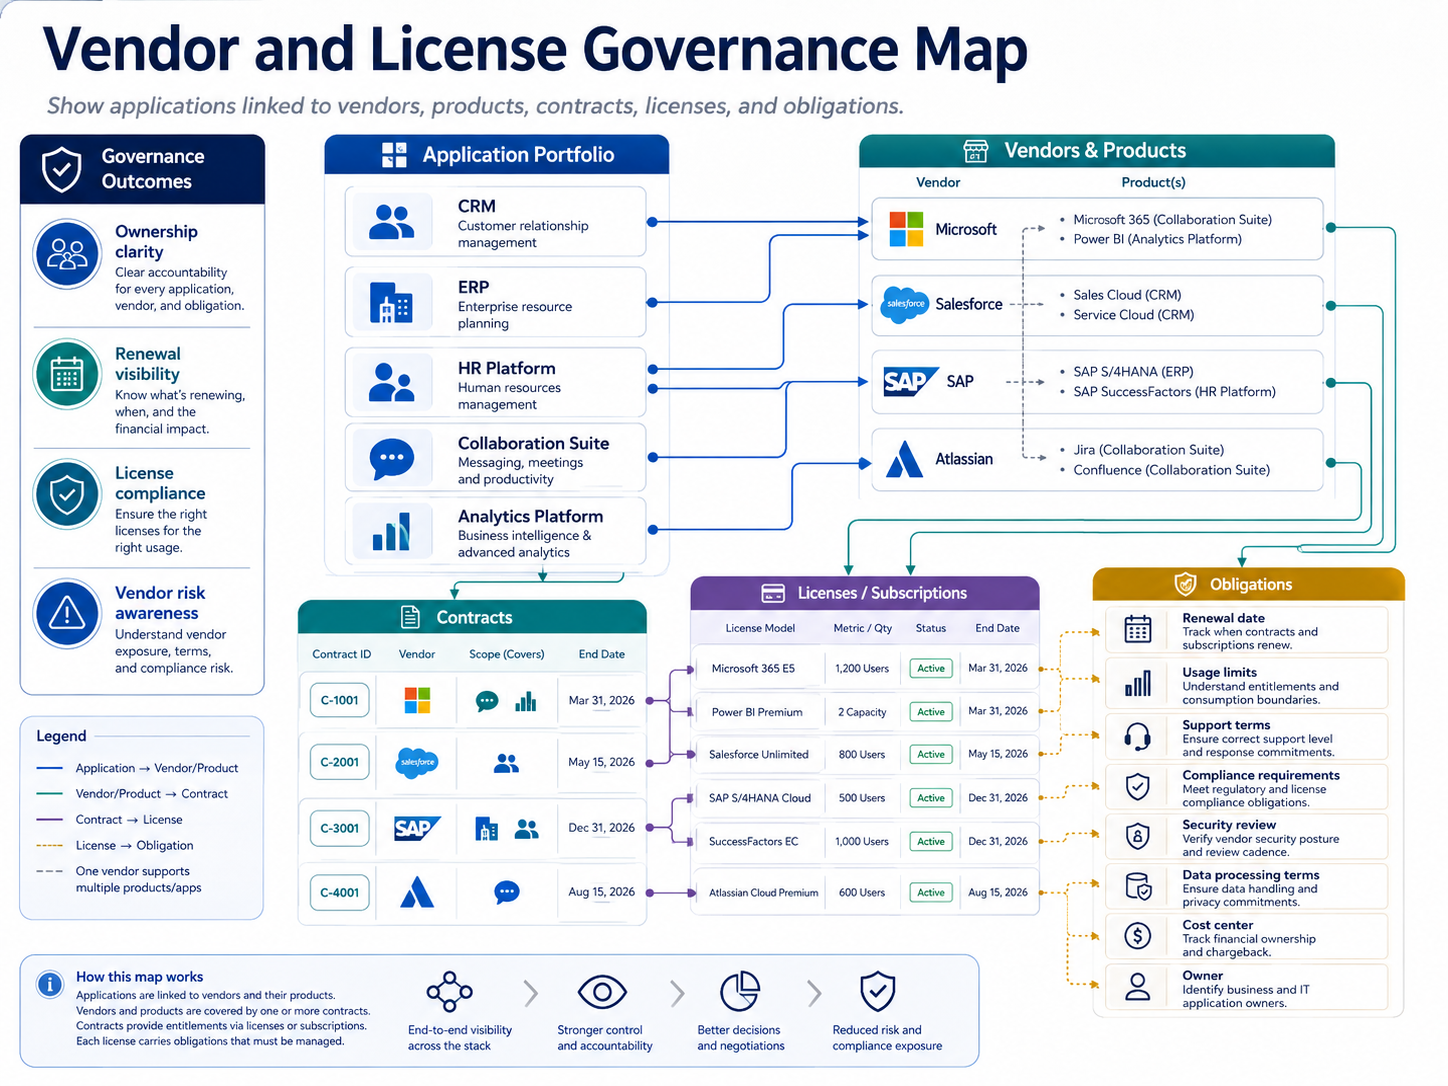Image resolution: width=1448 pixels, height=1086 pixels.
Task: Select contract ID C-1001
Action: pyautogui.click(x=340, y=700)
